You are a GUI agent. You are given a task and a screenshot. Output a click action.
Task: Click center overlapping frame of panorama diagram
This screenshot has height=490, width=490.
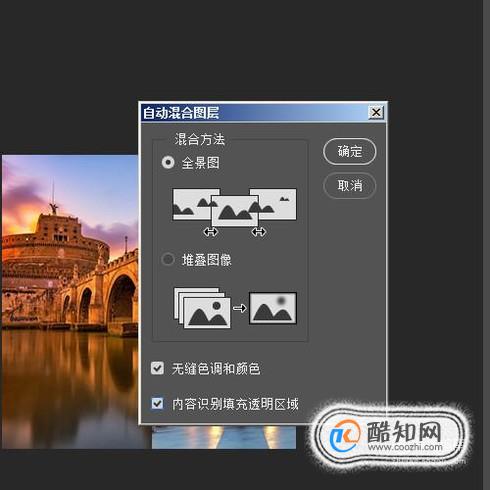pos(235,211)
